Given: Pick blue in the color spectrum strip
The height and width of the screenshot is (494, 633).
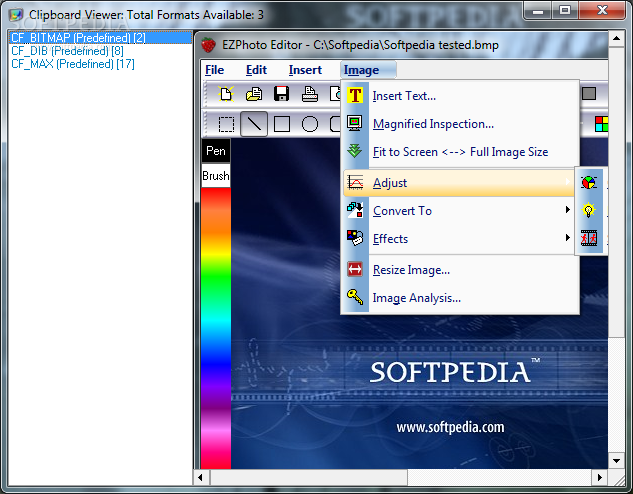Looking at the screenshot, I should point(216,363).
